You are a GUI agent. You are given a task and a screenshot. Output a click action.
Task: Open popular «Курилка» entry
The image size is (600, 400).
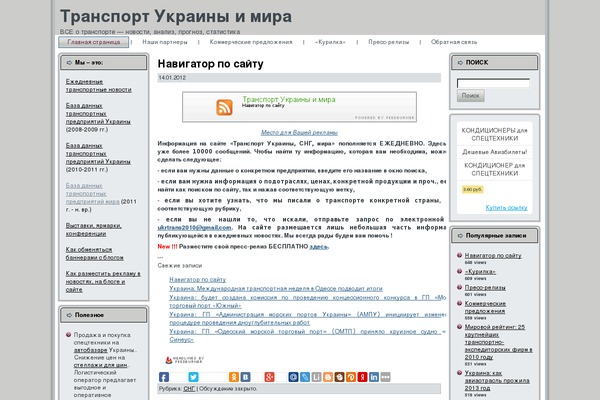pyautogui.click(x=480, y=271)
